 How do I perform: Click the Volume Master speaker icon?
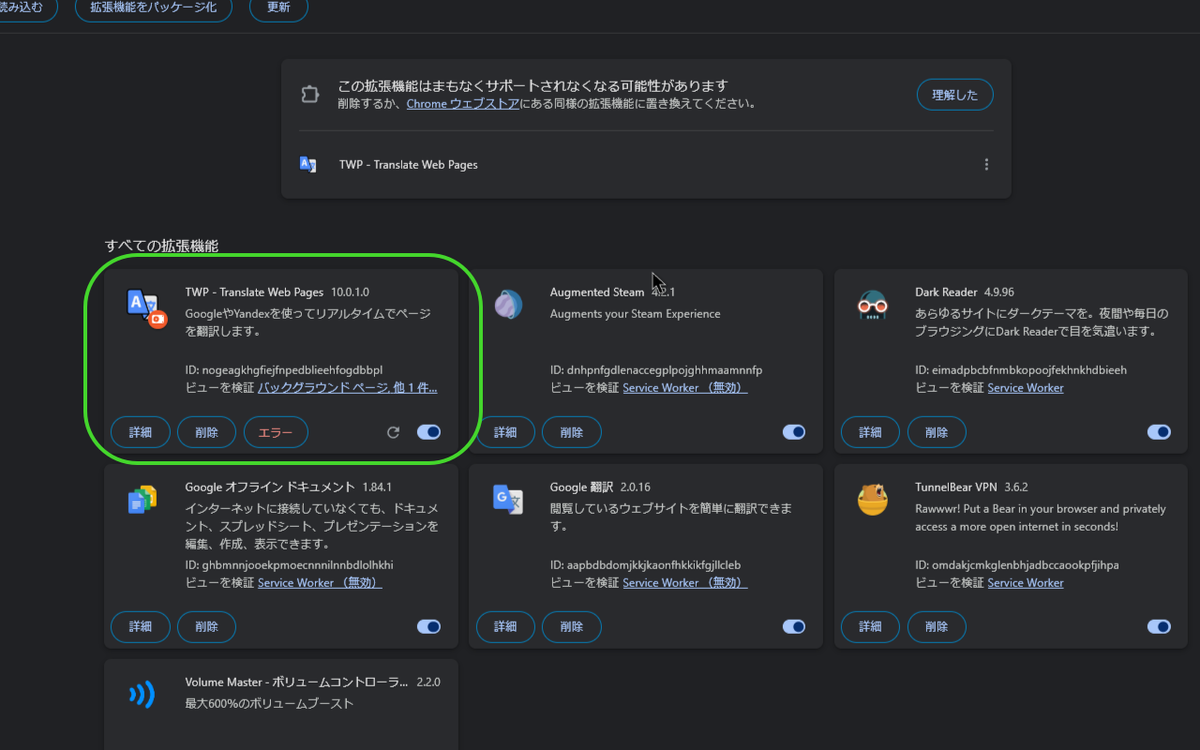coord(142,694)
